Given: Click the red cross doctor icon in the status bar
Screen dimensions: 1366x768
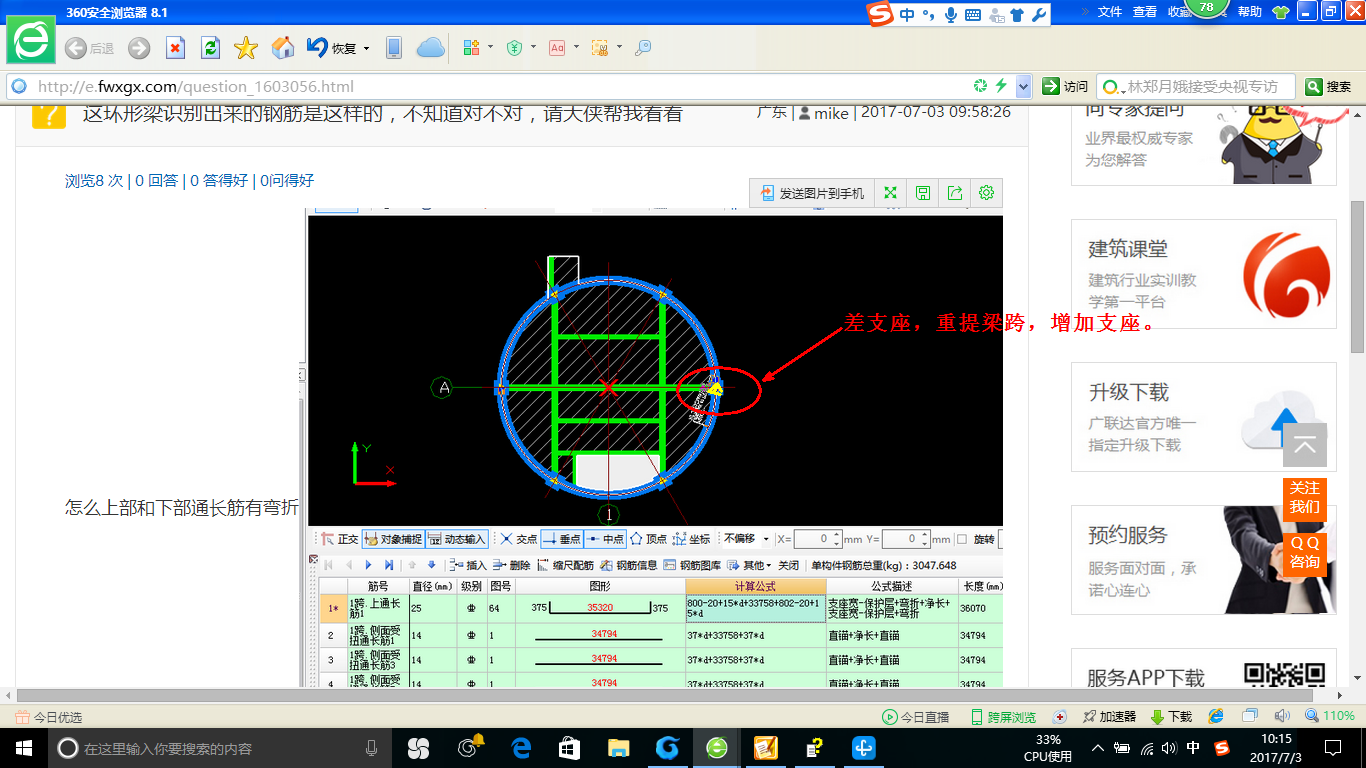Looking at the screenshot, I should click(x=1061, y=717).
